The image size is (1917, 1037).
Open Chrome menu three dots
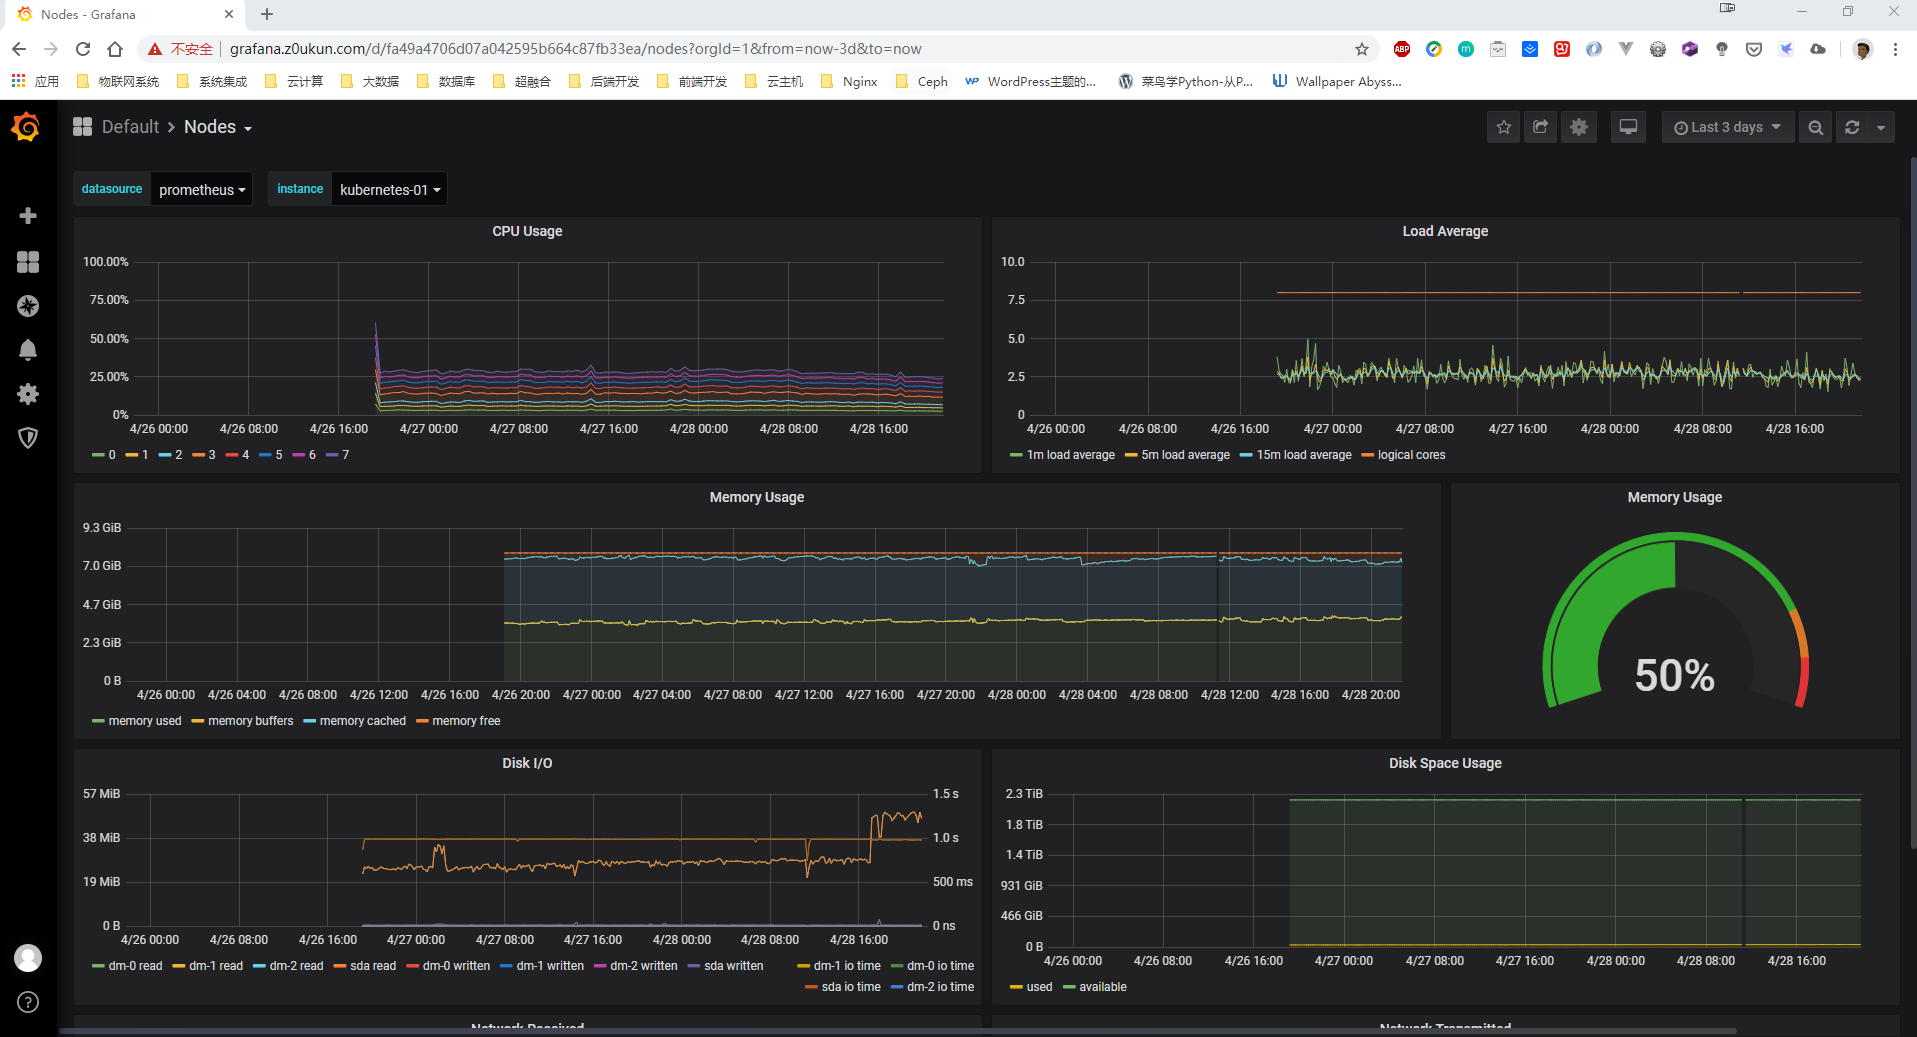1895,49
